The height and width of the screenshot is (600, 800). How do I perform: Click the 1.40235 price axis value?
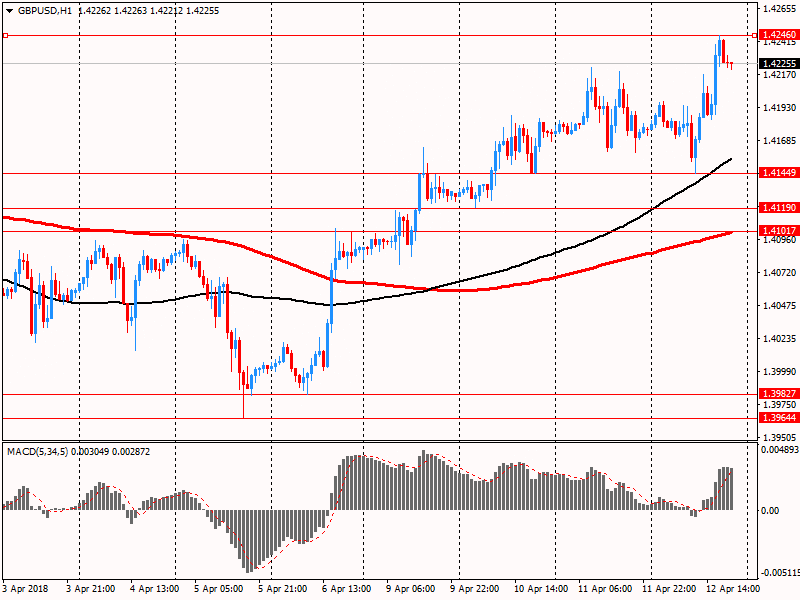point(780,338)
